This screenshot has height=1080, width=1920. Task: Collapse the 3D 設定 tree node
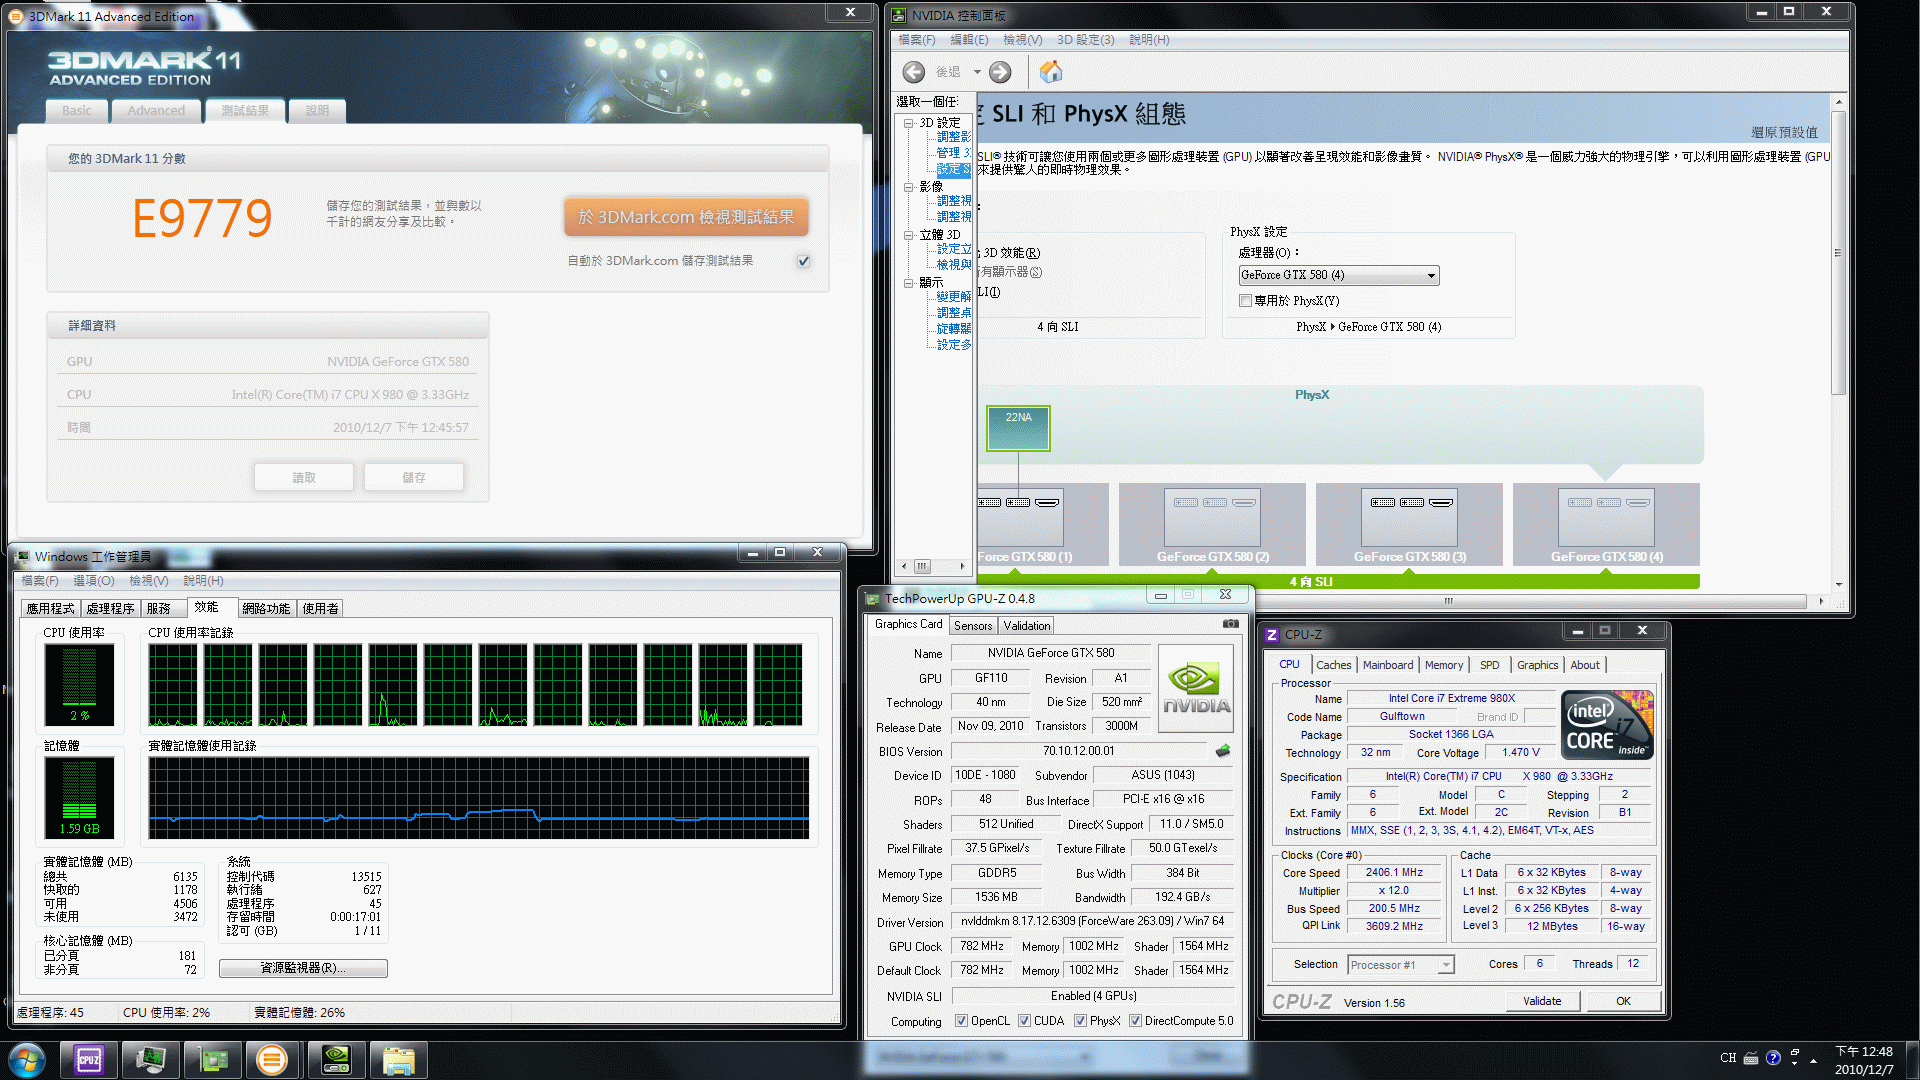908,123
